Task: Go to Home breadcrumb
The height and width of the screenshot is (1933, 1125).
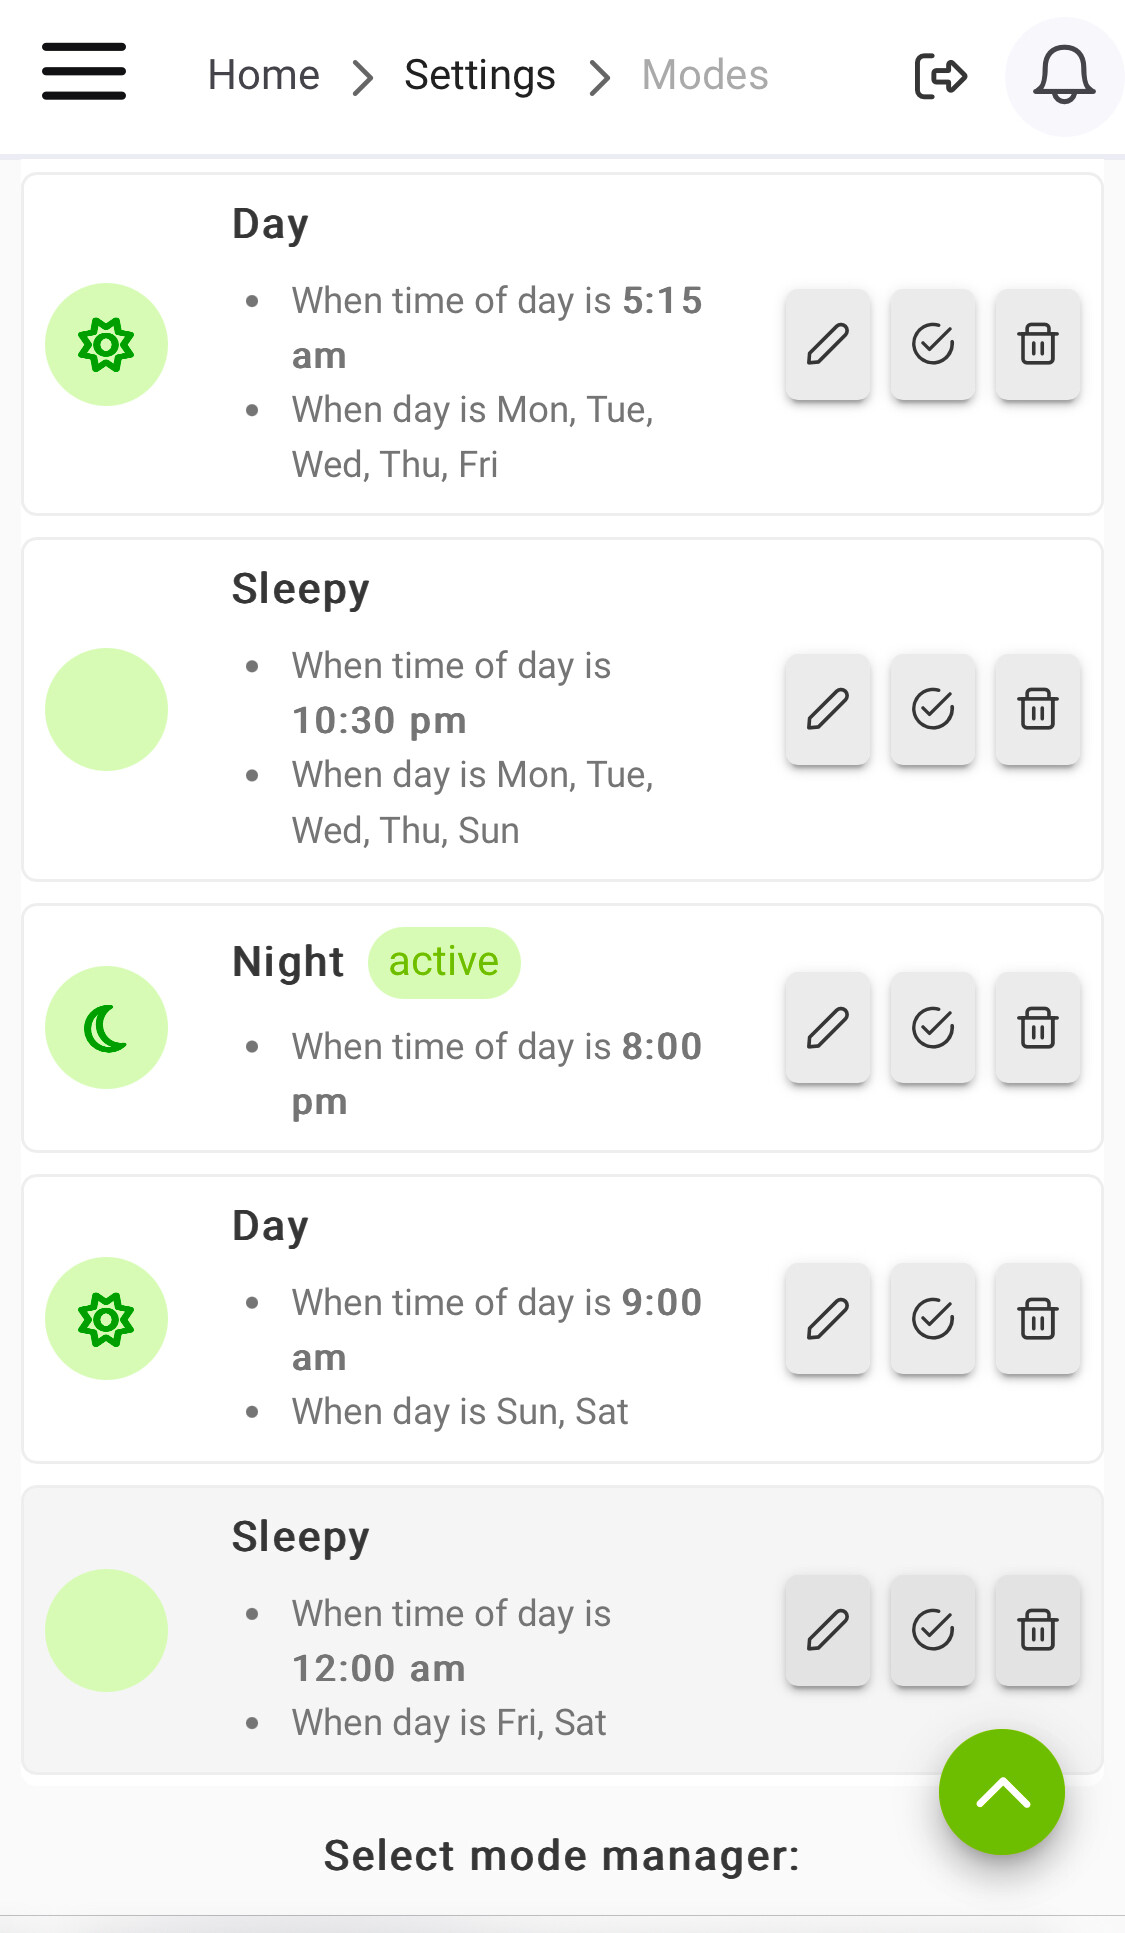Action: click(x=263, y=76)
